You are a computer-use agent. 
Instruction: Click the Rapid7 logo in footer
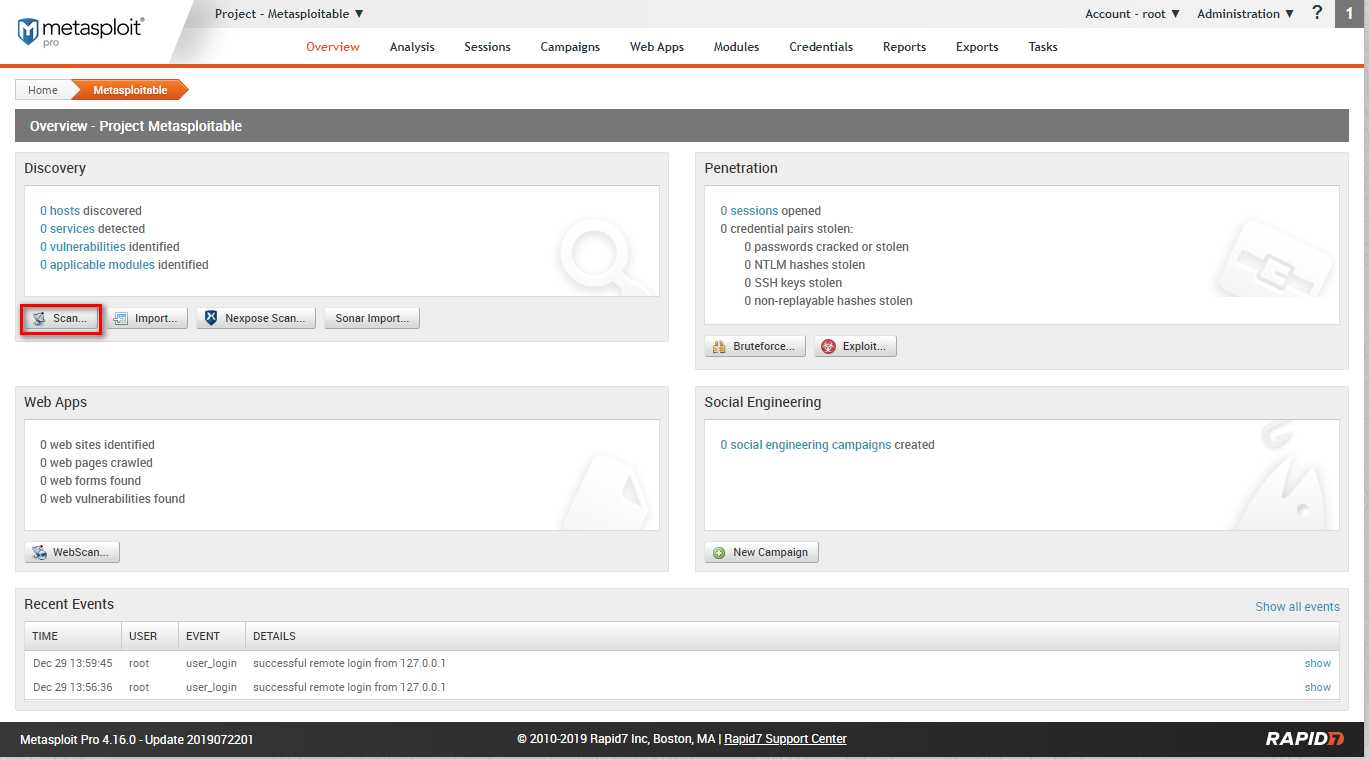[x=1305, y=739]
